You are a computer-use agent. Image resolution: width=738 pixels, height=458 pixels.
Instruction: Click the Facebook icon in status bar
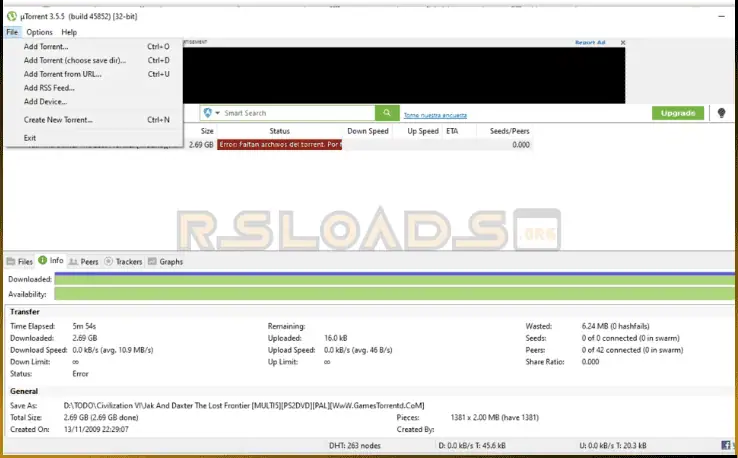point(723,445)
